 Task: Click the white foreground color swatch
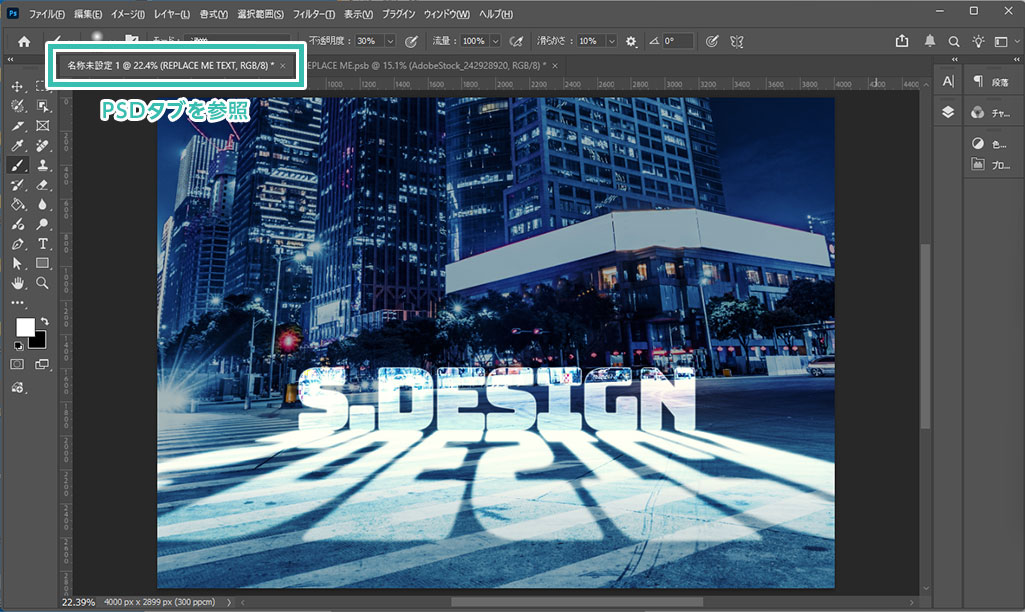(x=24, y=327)
